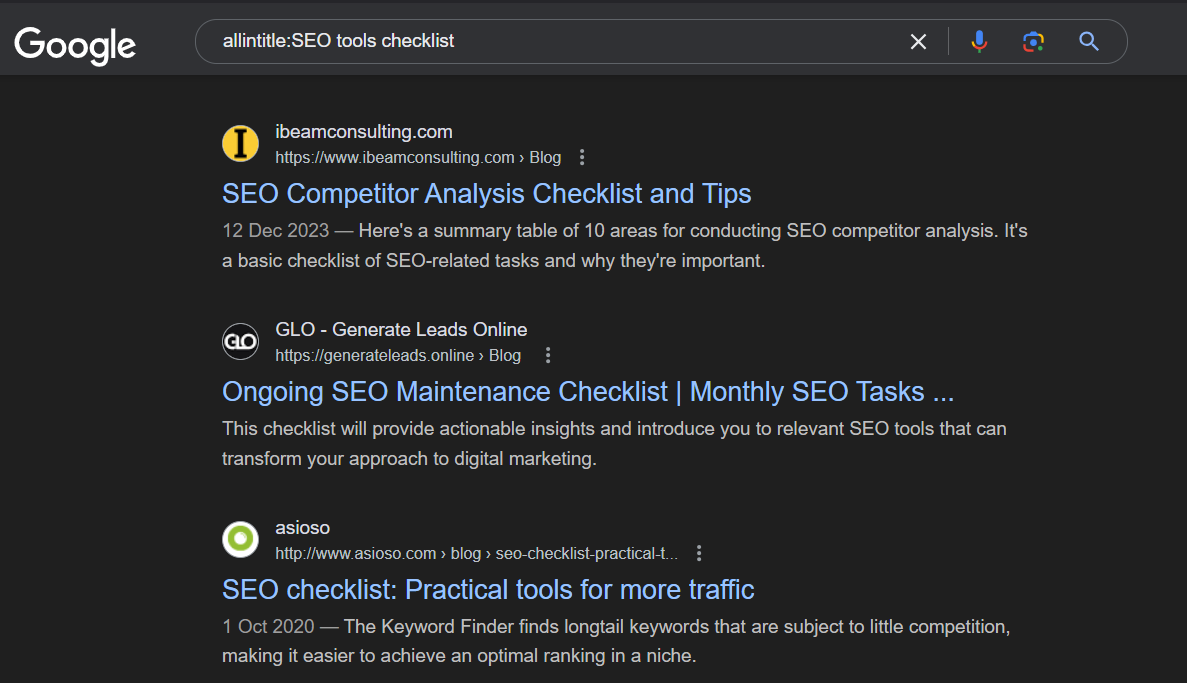
Task: Click the asioso site name
Action: coord(302,528)
